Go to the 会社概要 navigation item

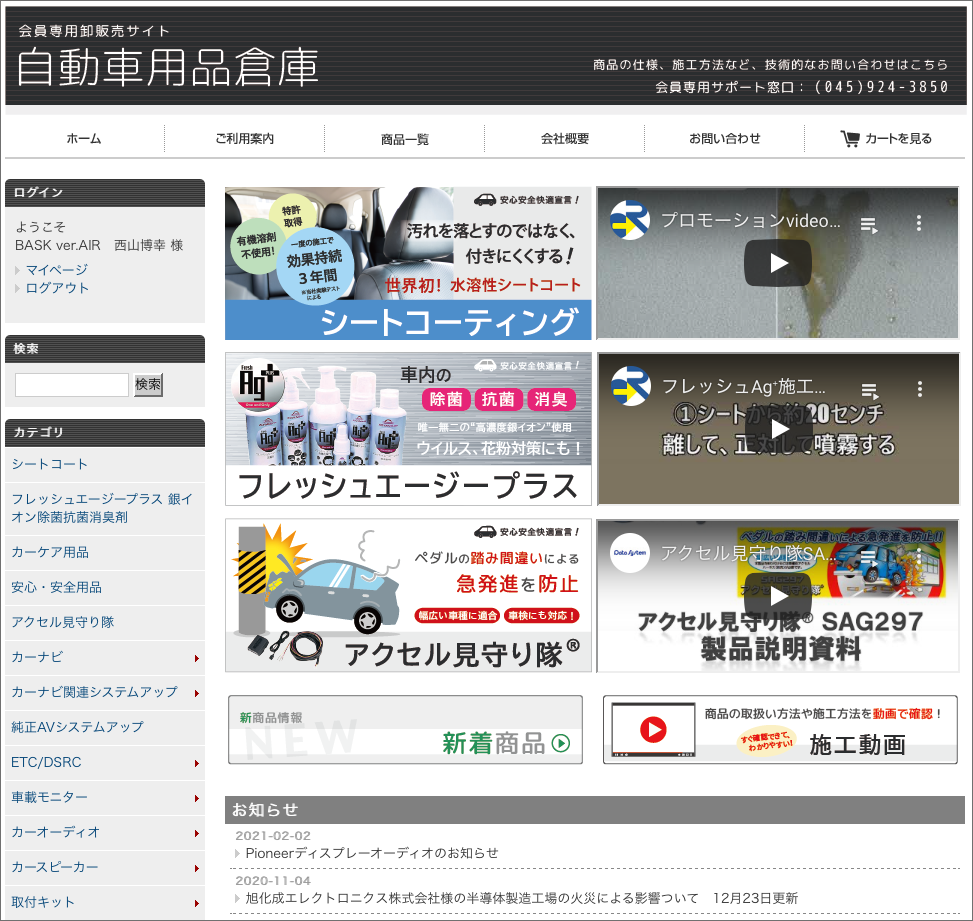565,139
